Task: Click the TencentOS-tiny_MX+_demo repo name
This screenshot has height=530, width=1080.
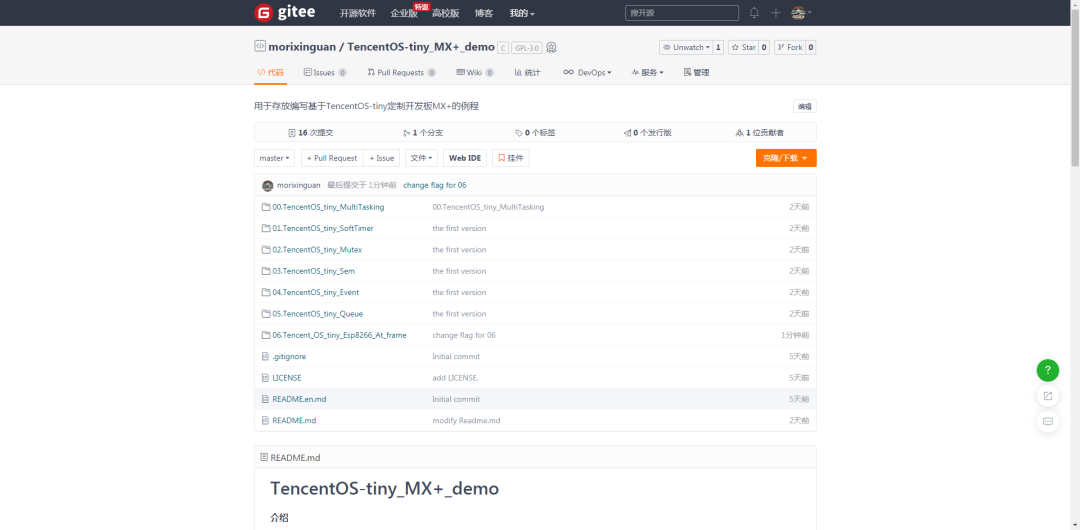Action: pyautogui.click(x=421, y=47)
